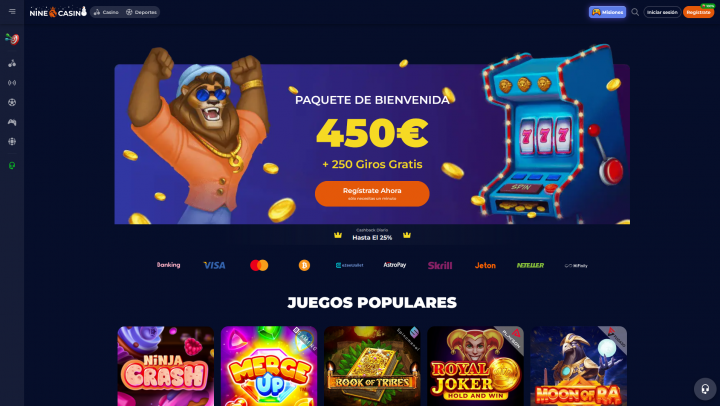Select the globe-style ball sidebar icon
The height and width of the screenshot is (406, 720).
(12, 141)
